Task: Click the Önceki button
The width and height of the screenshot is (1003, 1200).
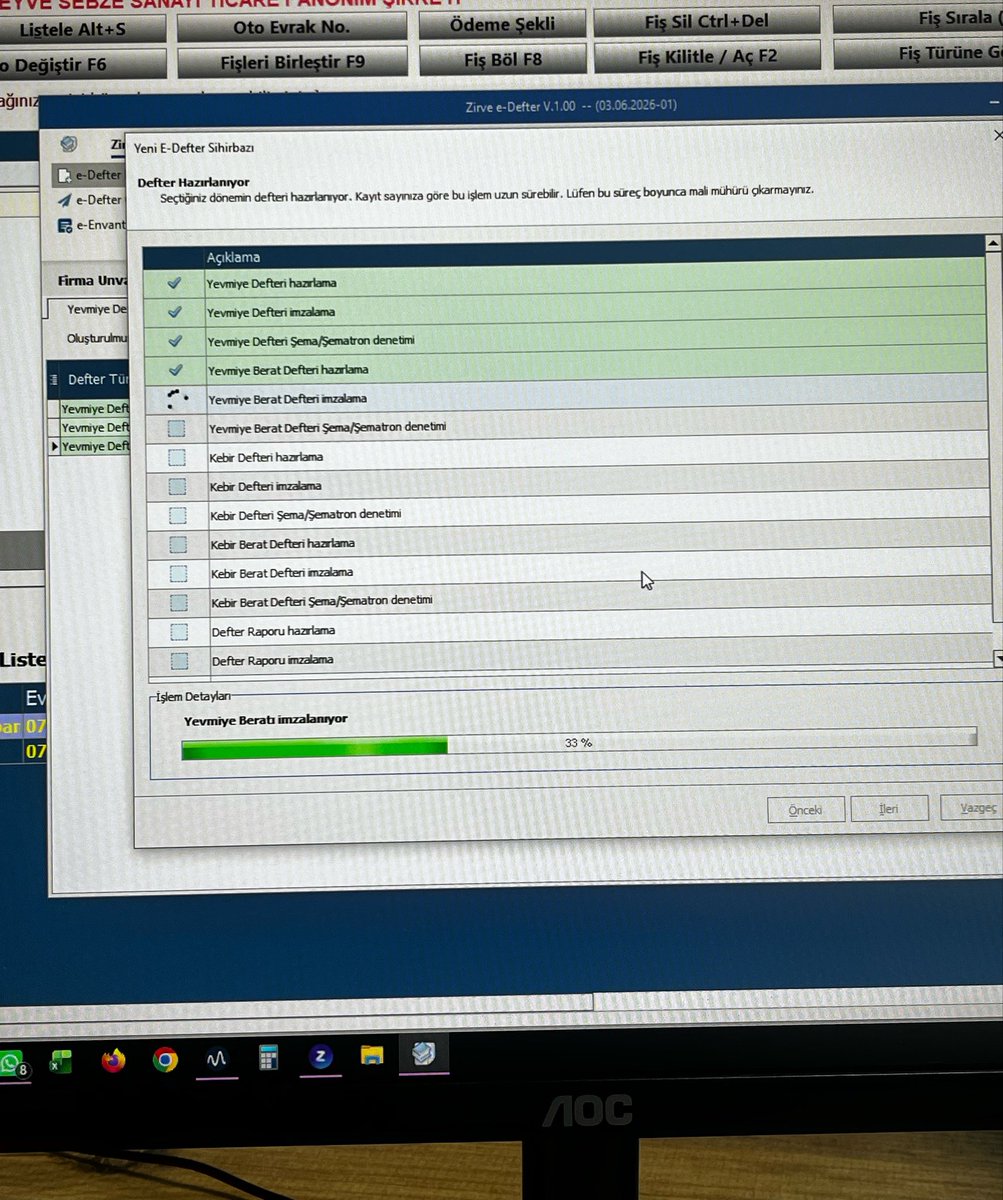Action: (x=806, y=809)
